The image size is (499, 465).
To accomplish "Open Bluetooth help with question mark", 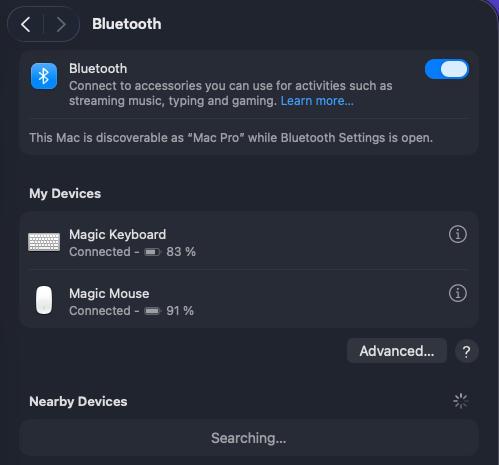I will click(467, 351).
